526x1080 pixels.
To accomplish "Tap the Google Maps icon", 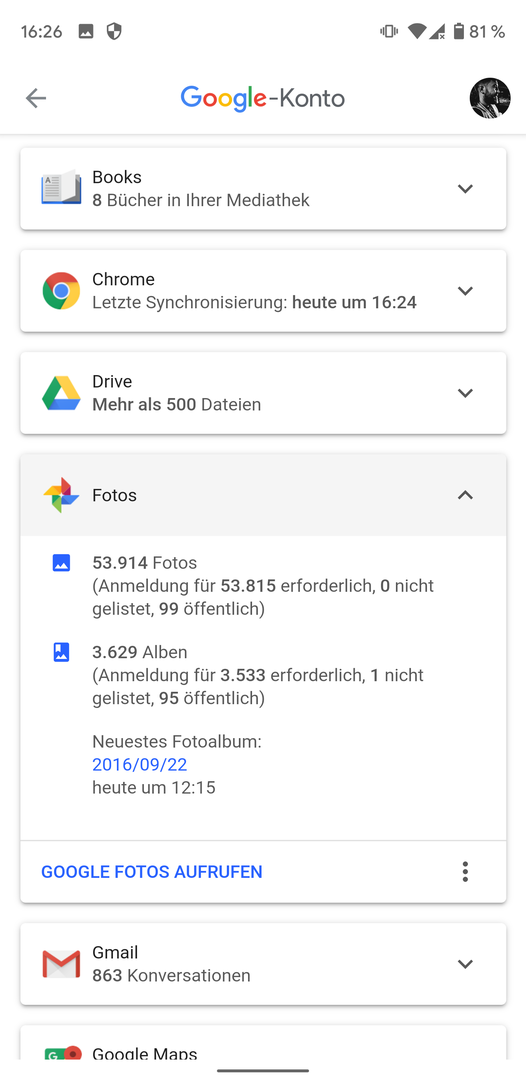I will (63, 1052).
